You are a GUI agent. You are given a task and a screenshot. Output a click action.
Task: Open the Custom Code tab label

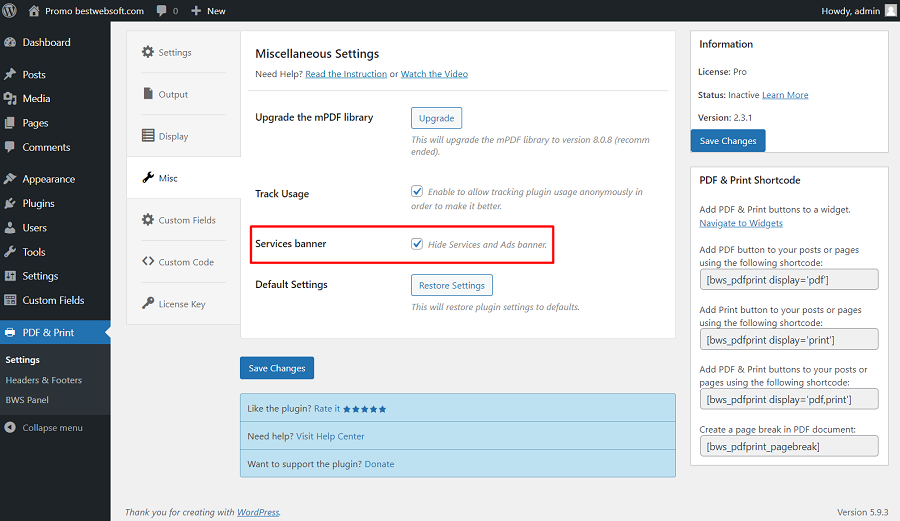[x=186, y=262]
